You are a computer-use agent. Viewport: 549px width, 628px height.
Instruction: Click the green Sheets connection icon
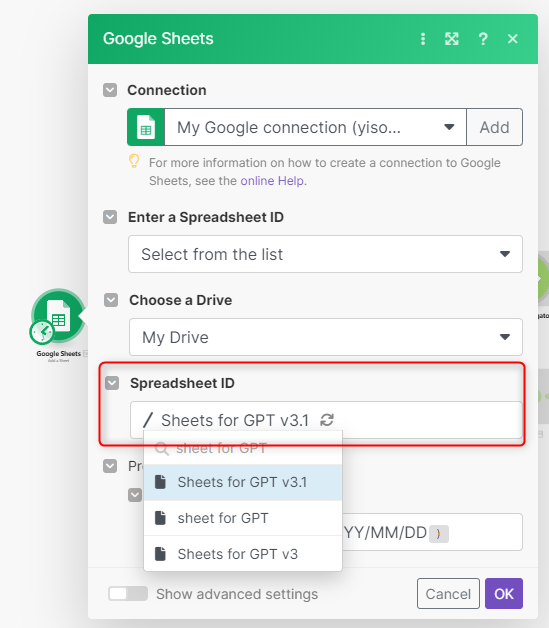coord(146,127)
